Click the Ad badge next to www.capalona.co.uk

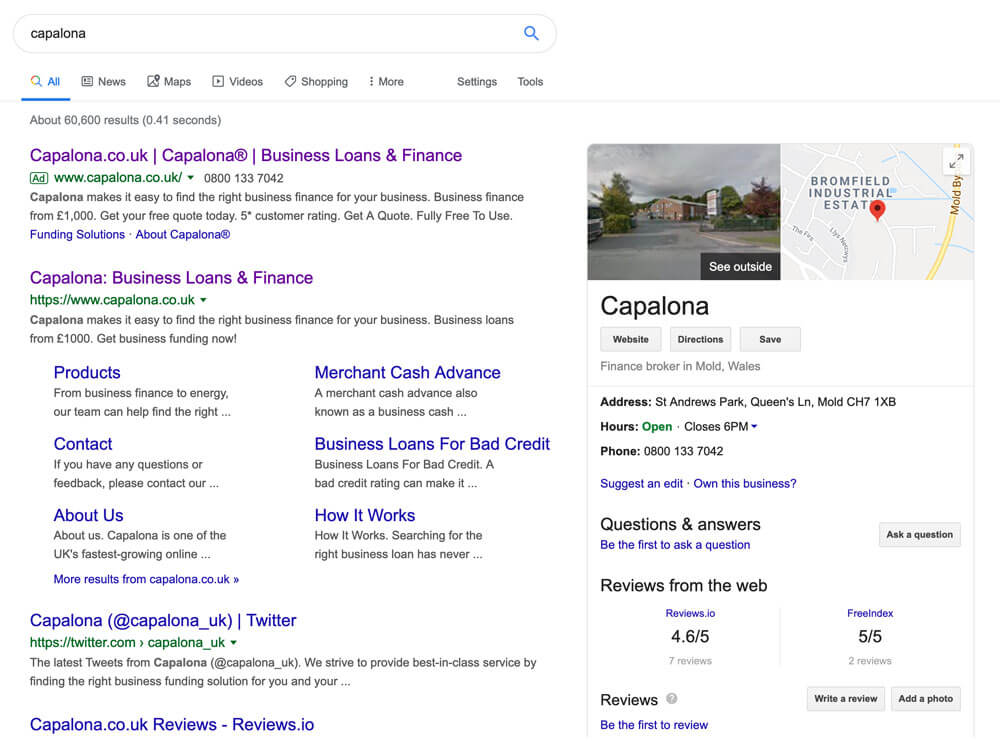point(39,179)
